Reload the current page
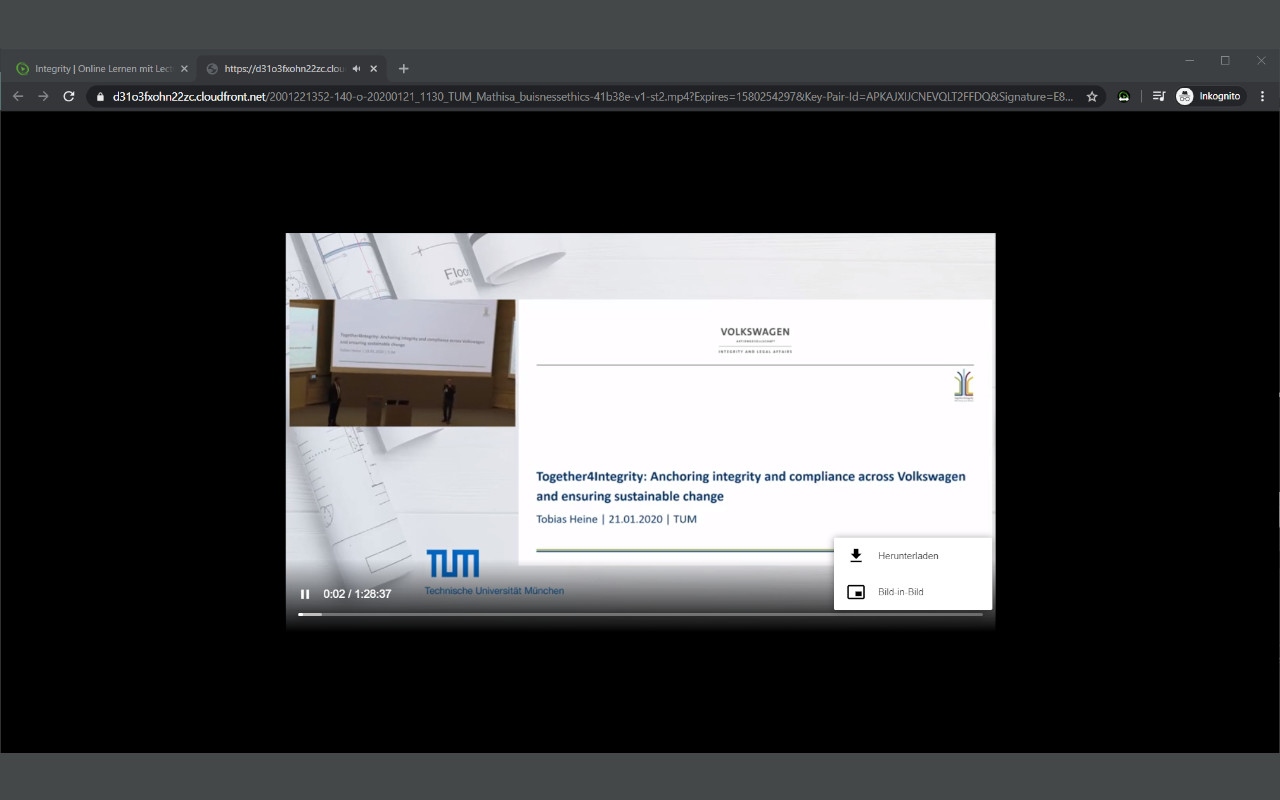Image resolution: width=1280 pixels, height=800 pixels. [69, 96]
